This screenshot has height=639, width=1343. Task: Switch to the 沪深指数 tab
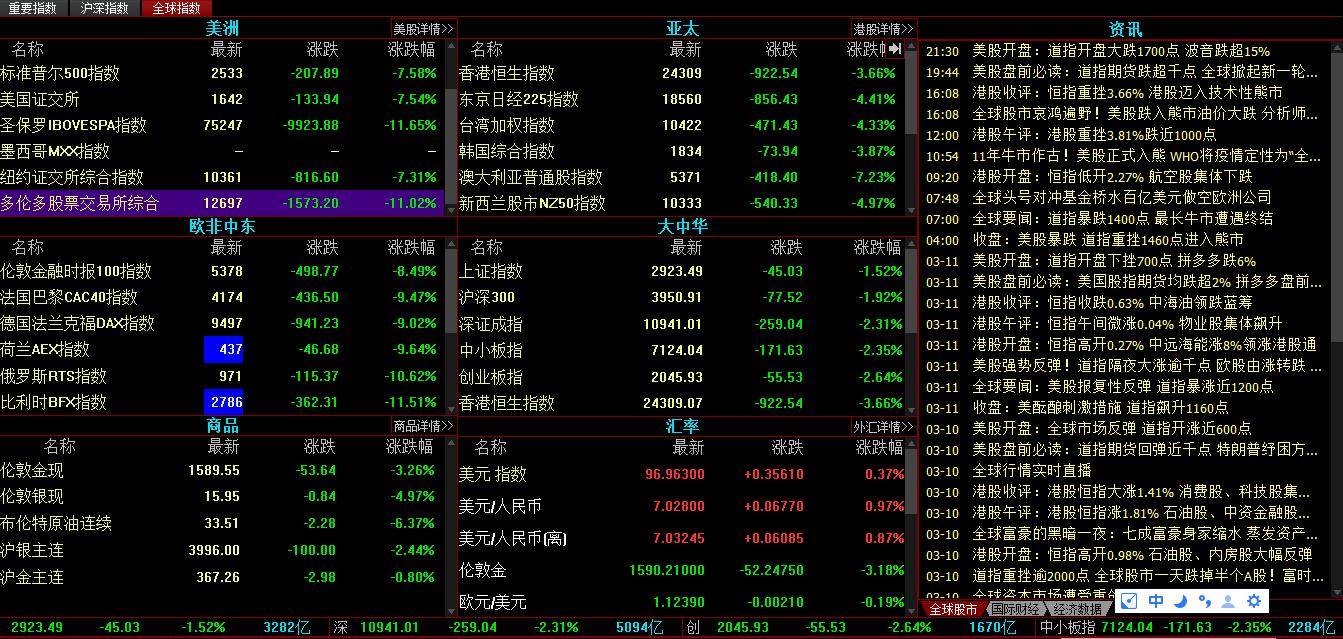tap(105, 8)
